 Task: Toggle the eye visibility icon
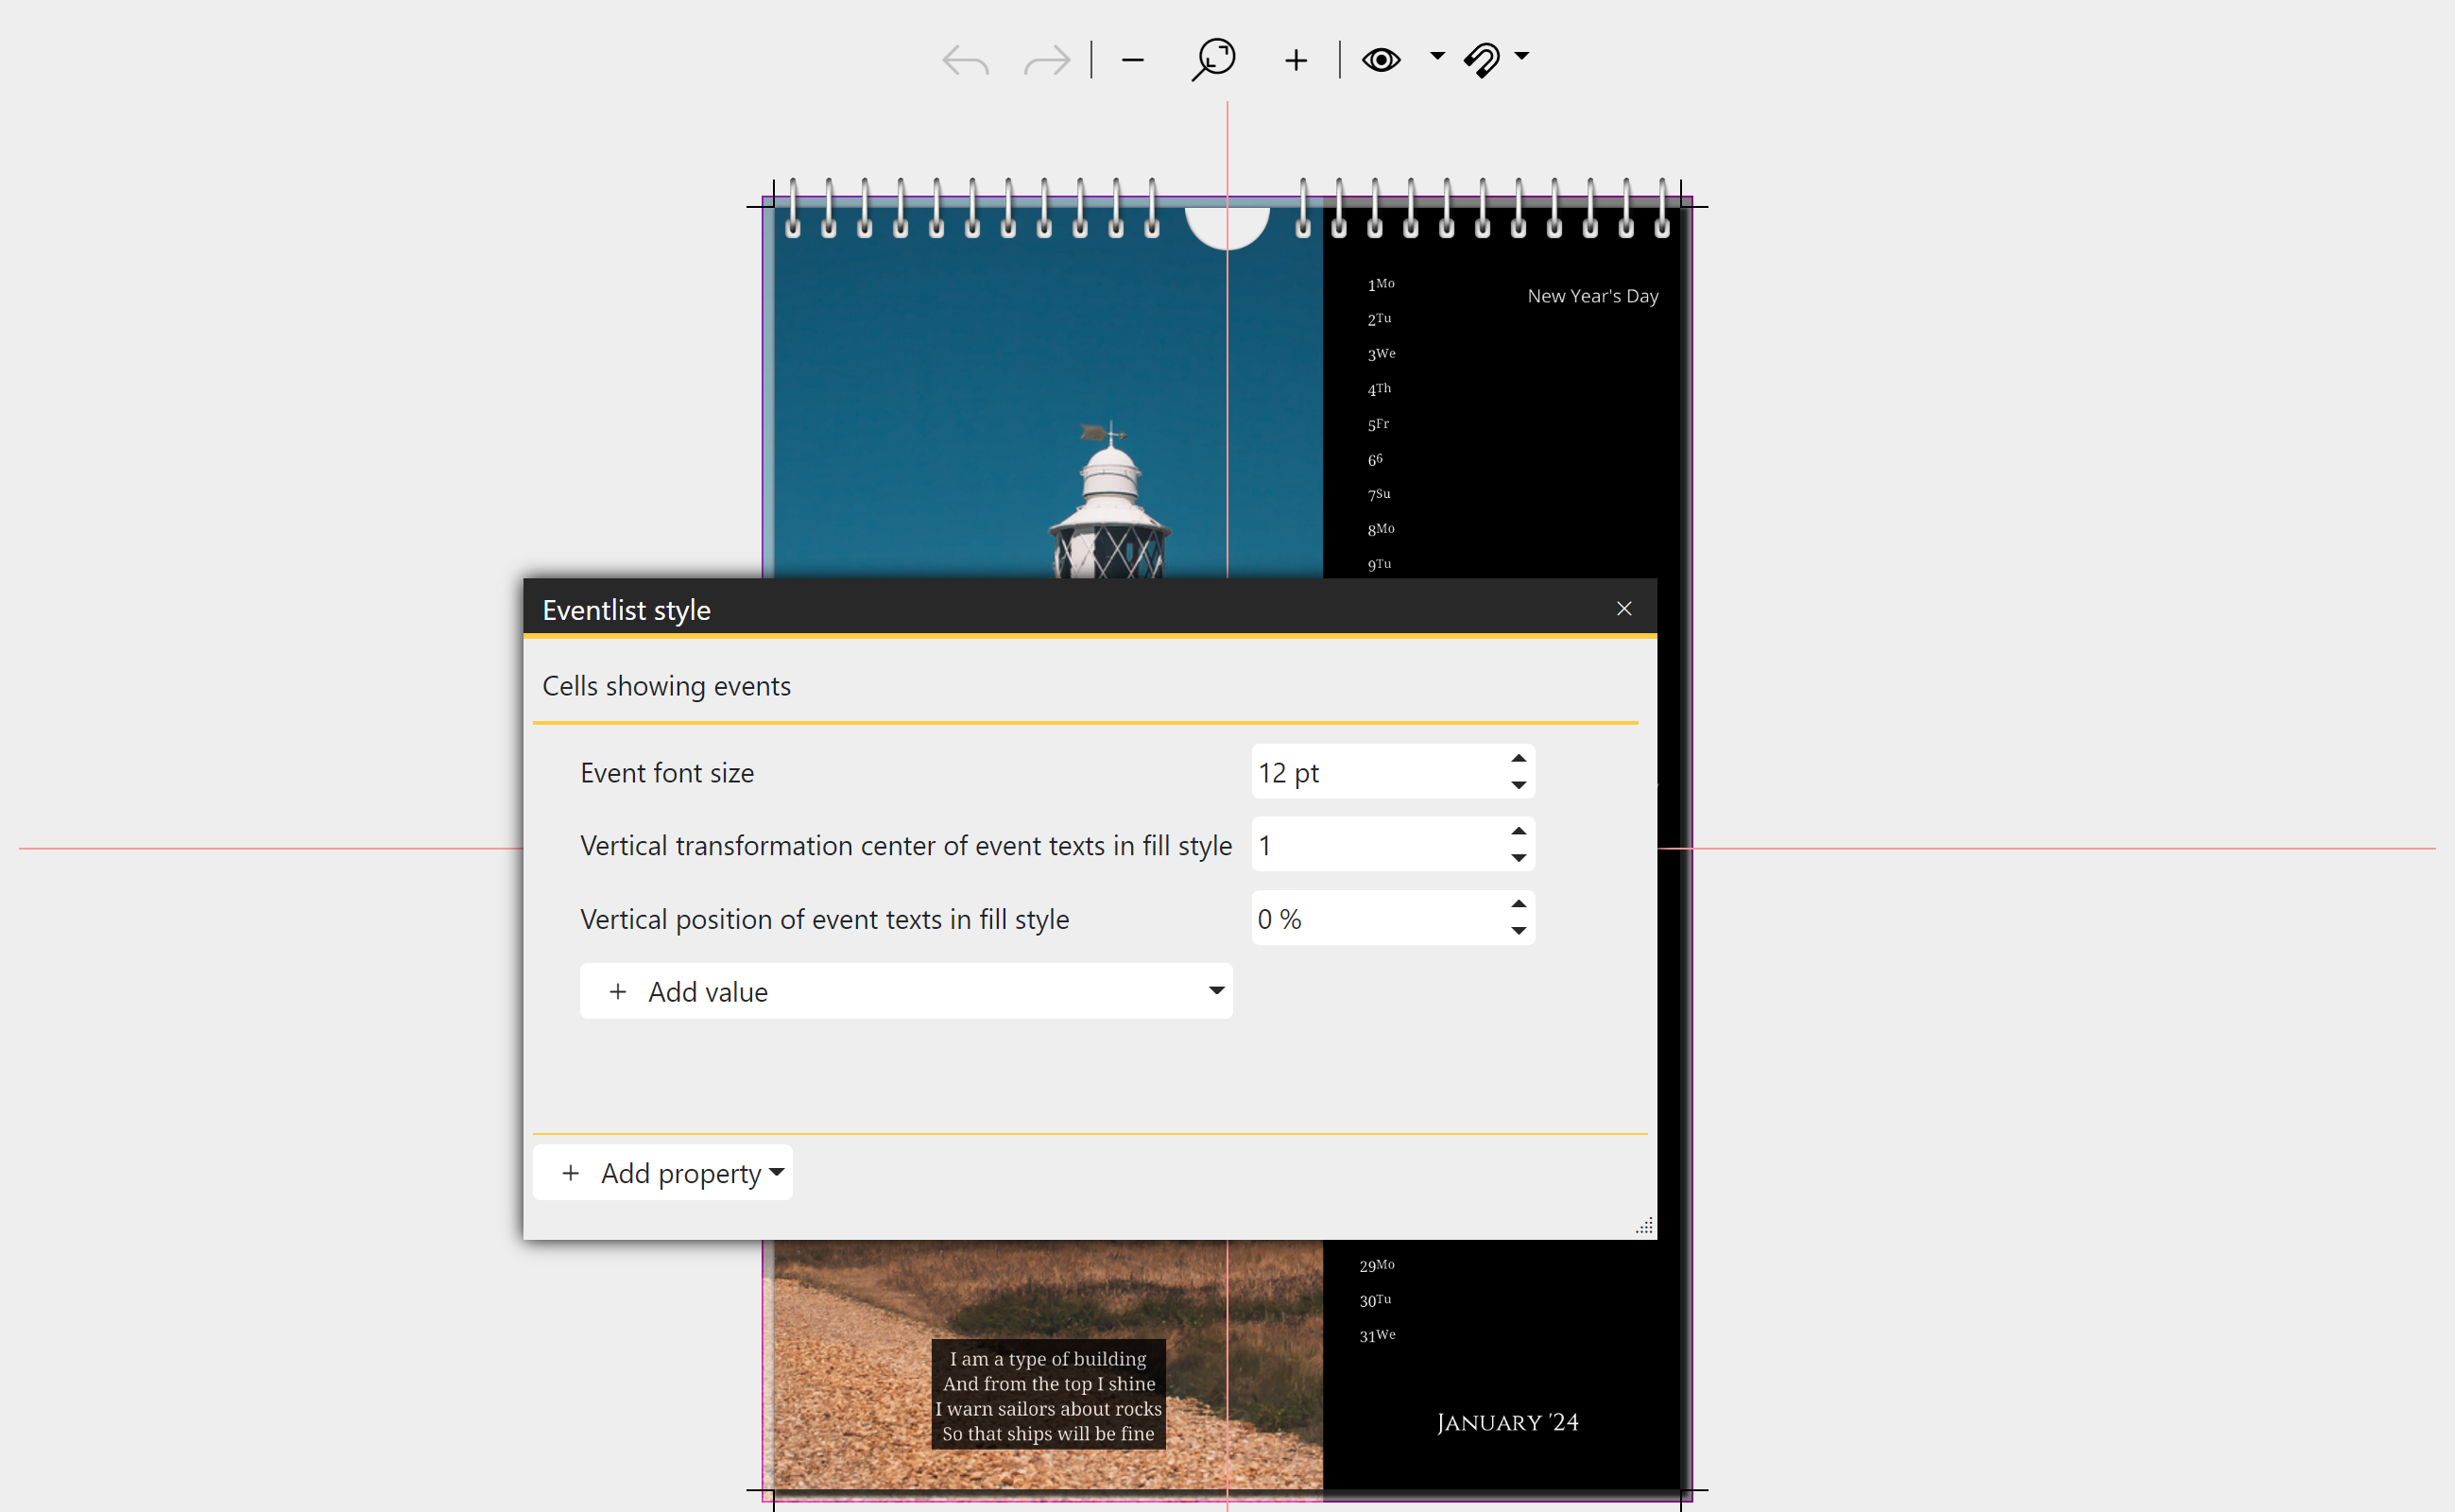[x=1385, y=58]
